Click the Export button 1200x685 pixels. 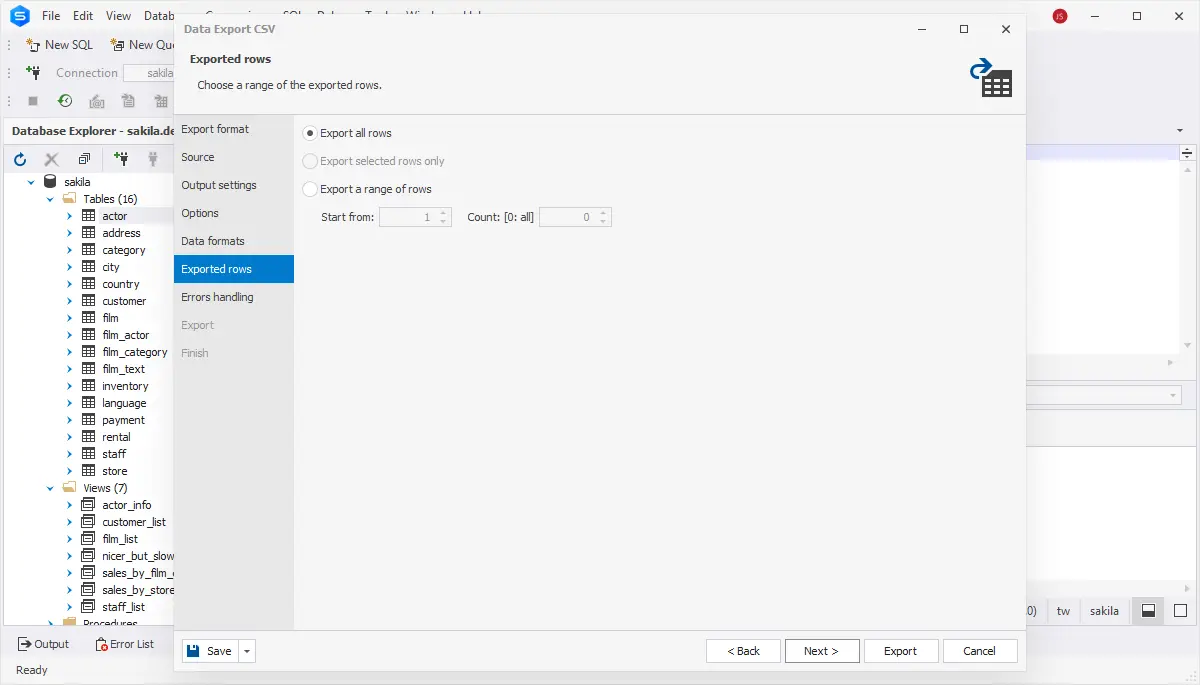tap(900, 651)
